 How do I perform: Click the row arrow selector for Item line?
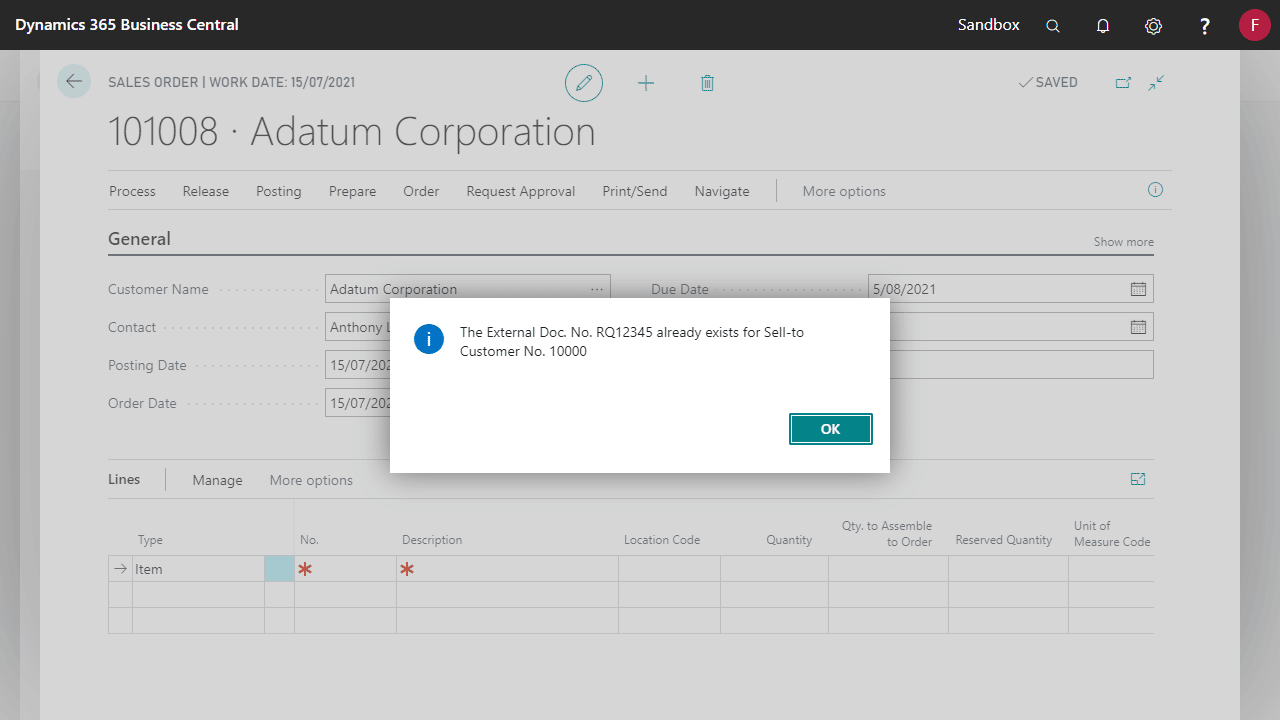coord(120,569)
